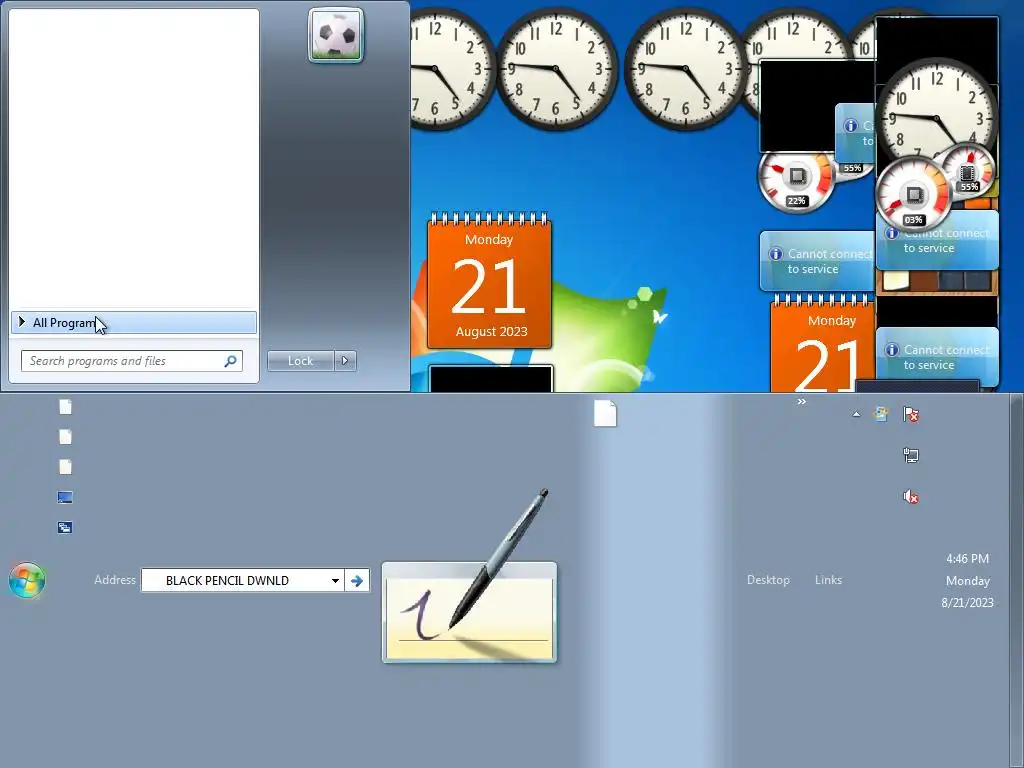Click the tray icon left of the flag
The image size is (1024, 768).
[x=880, y=414]
